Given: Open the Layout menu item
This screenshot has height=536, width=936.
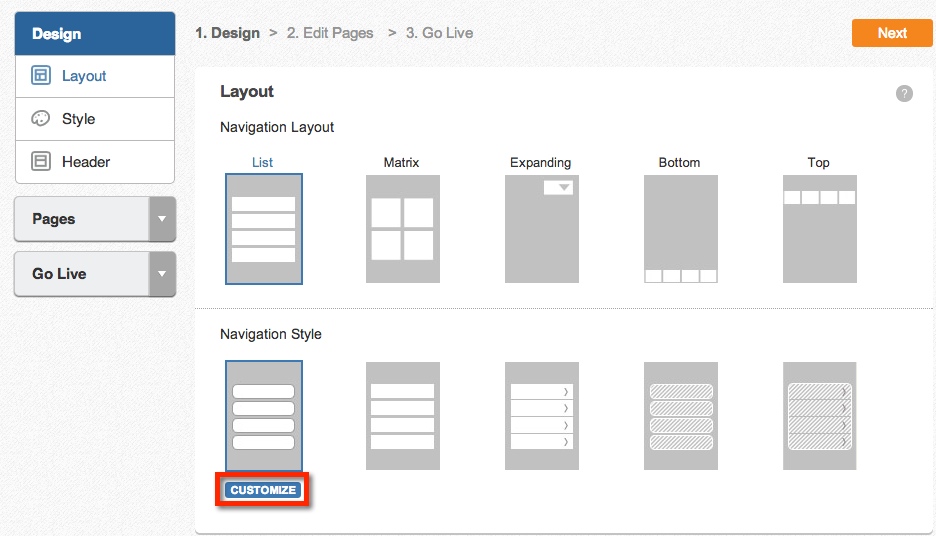Looking at the screenshot, I should pyautogui.click(x=95, y=76).
